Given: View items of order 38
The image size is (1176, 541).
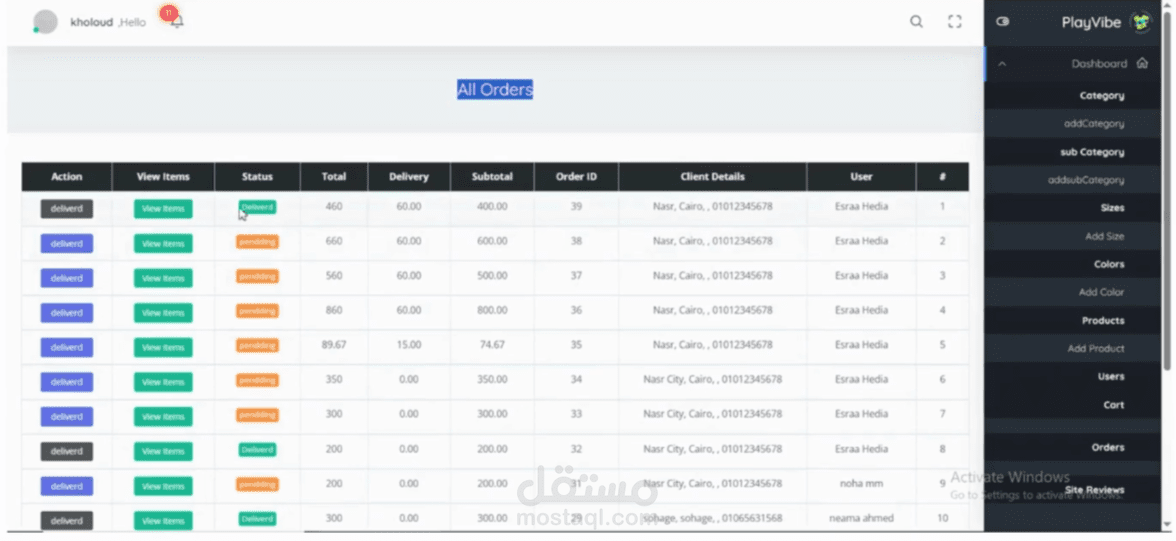Looking at the screenshot, I should (x=163, y=243).
